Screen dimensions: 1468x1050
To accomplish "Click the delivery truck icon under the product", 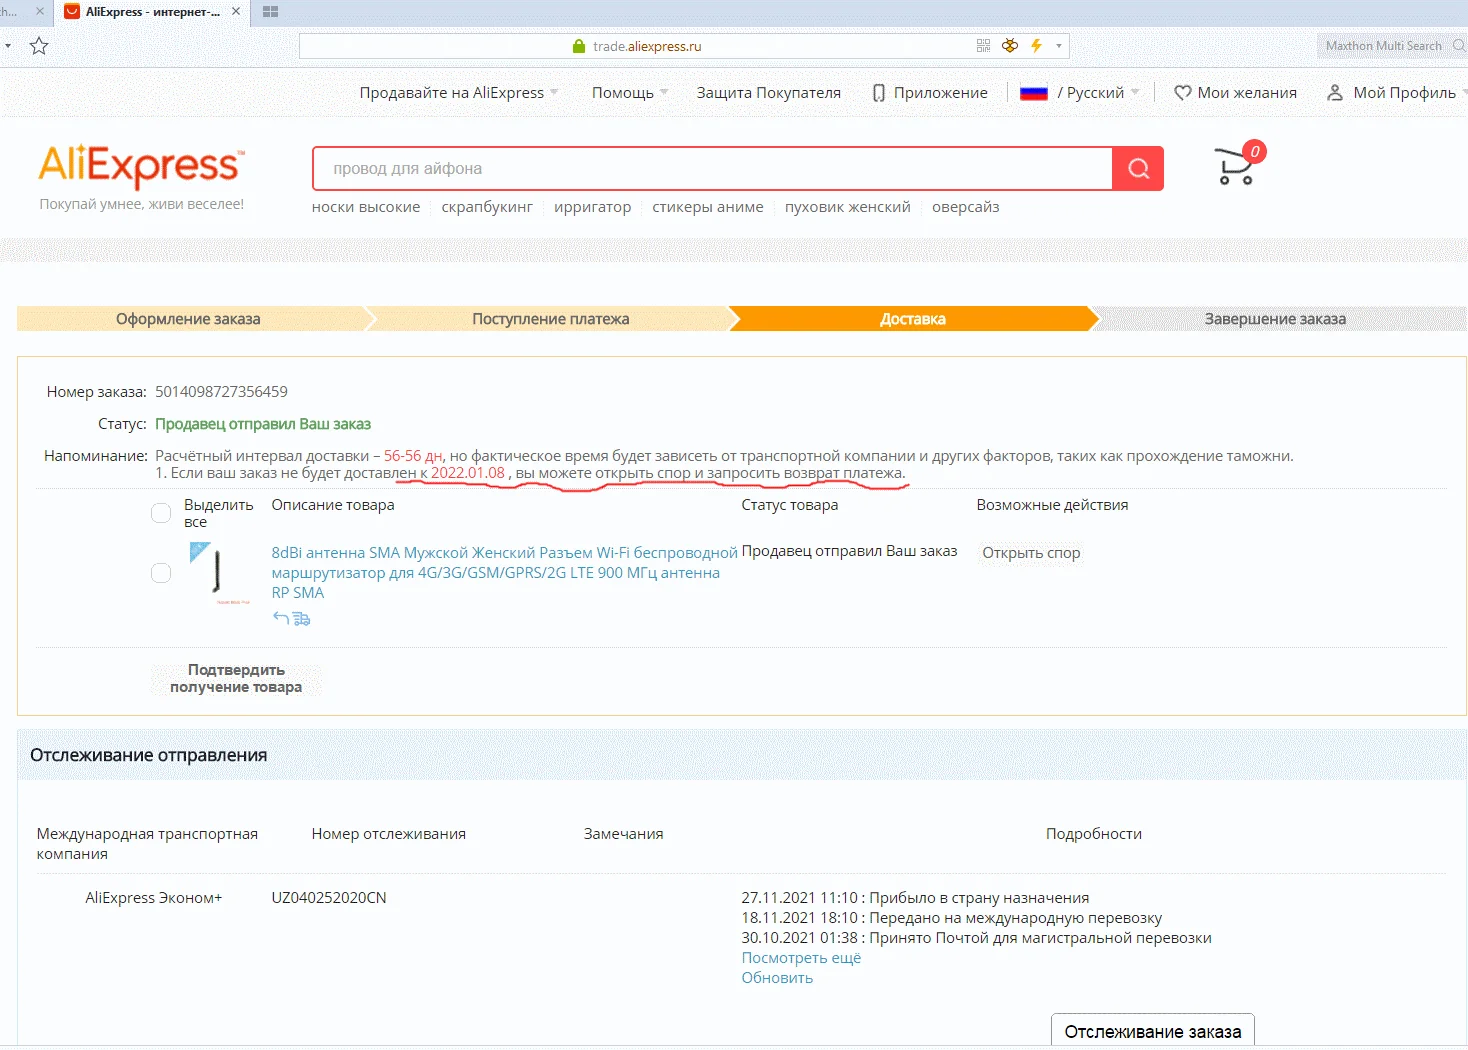I will click(x=301, y=619).
